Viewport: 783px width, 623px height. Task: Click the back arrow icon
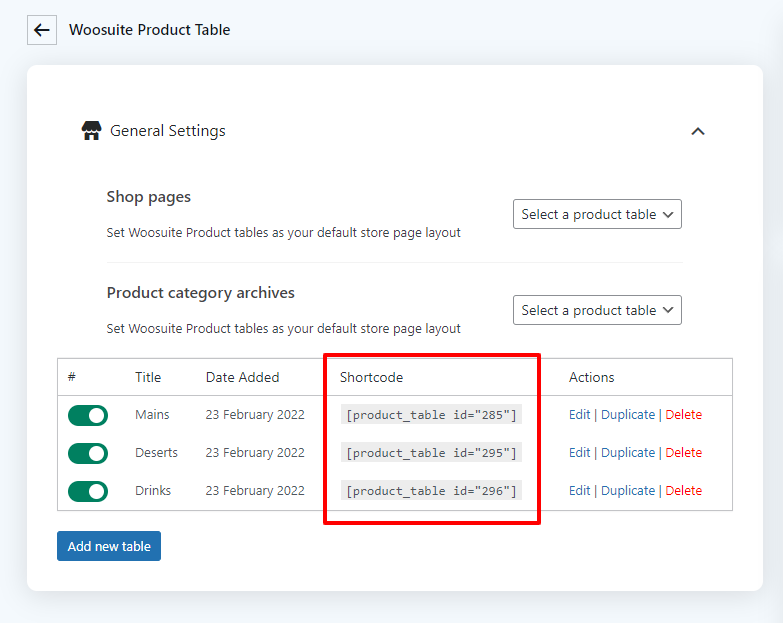pos(41,30)
